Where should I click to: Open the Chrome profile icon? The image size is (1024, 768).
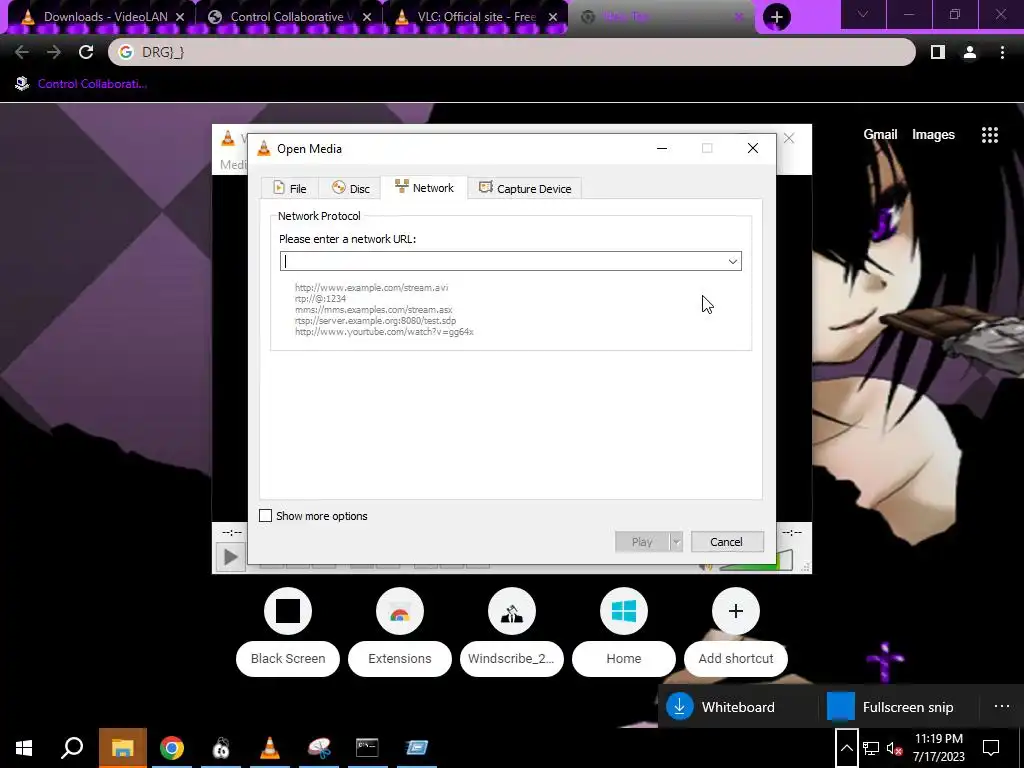(x=970, y=52)
